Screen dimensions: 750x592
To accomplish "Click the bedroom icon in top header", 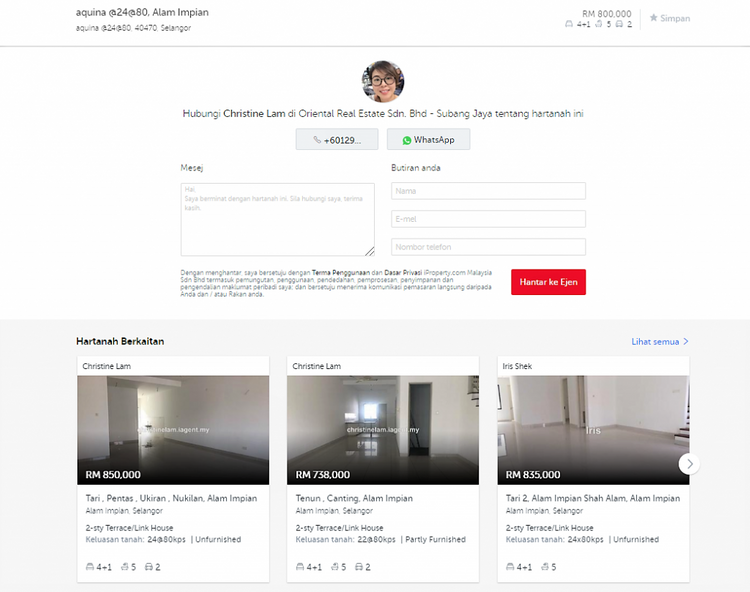I will (x=569, y=24).
